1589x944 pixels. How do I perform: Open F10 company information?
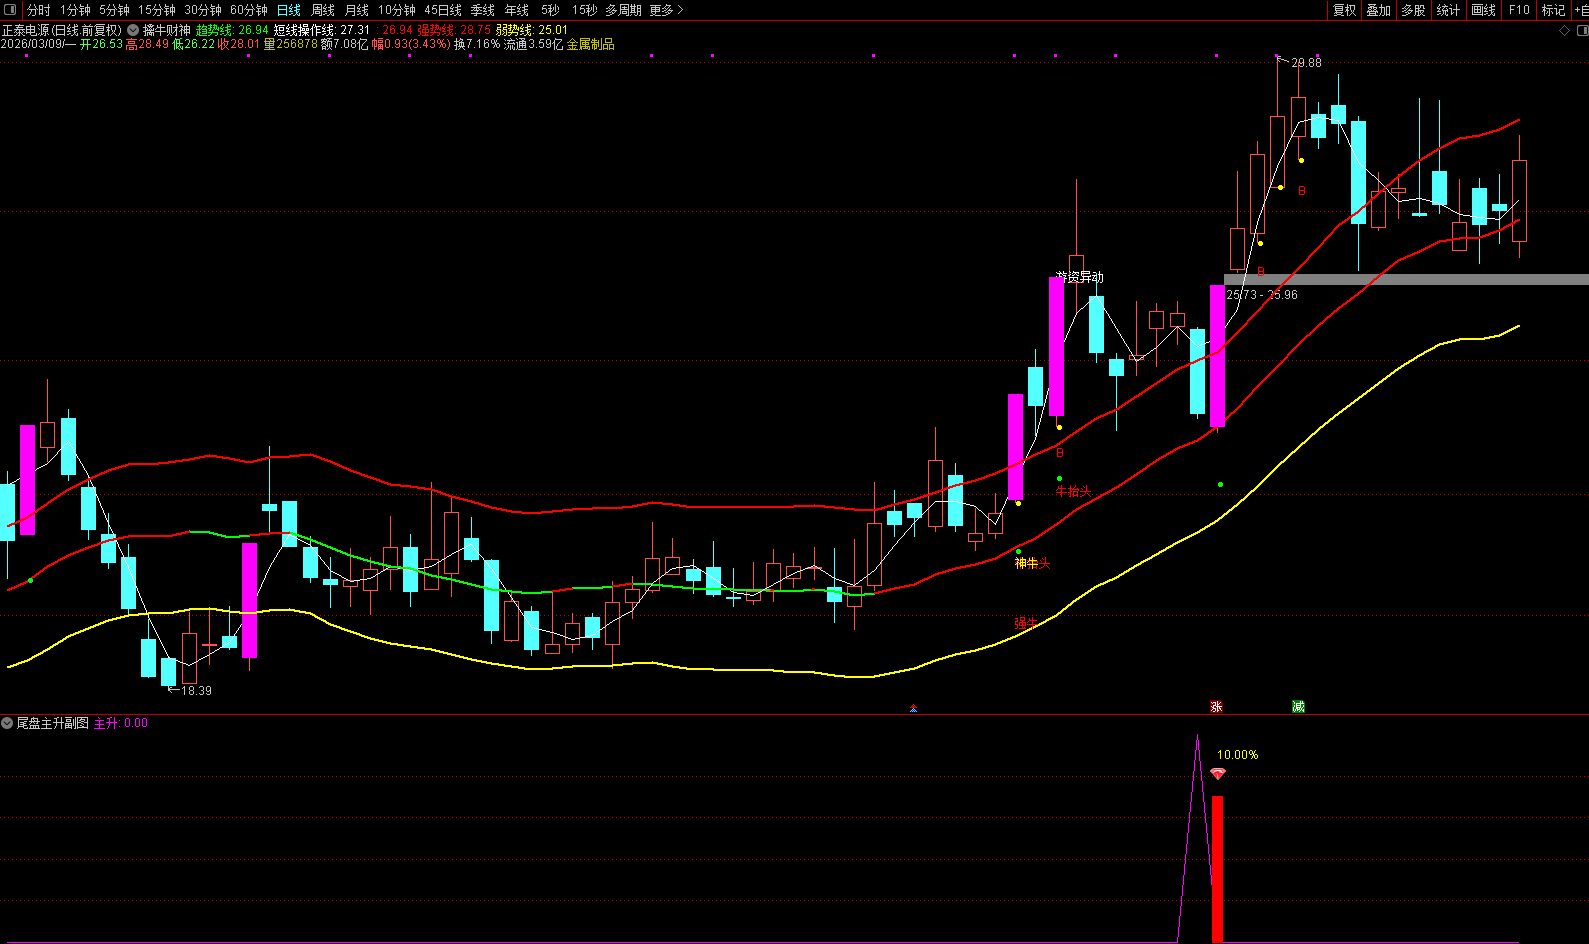tap(1519, 10)
